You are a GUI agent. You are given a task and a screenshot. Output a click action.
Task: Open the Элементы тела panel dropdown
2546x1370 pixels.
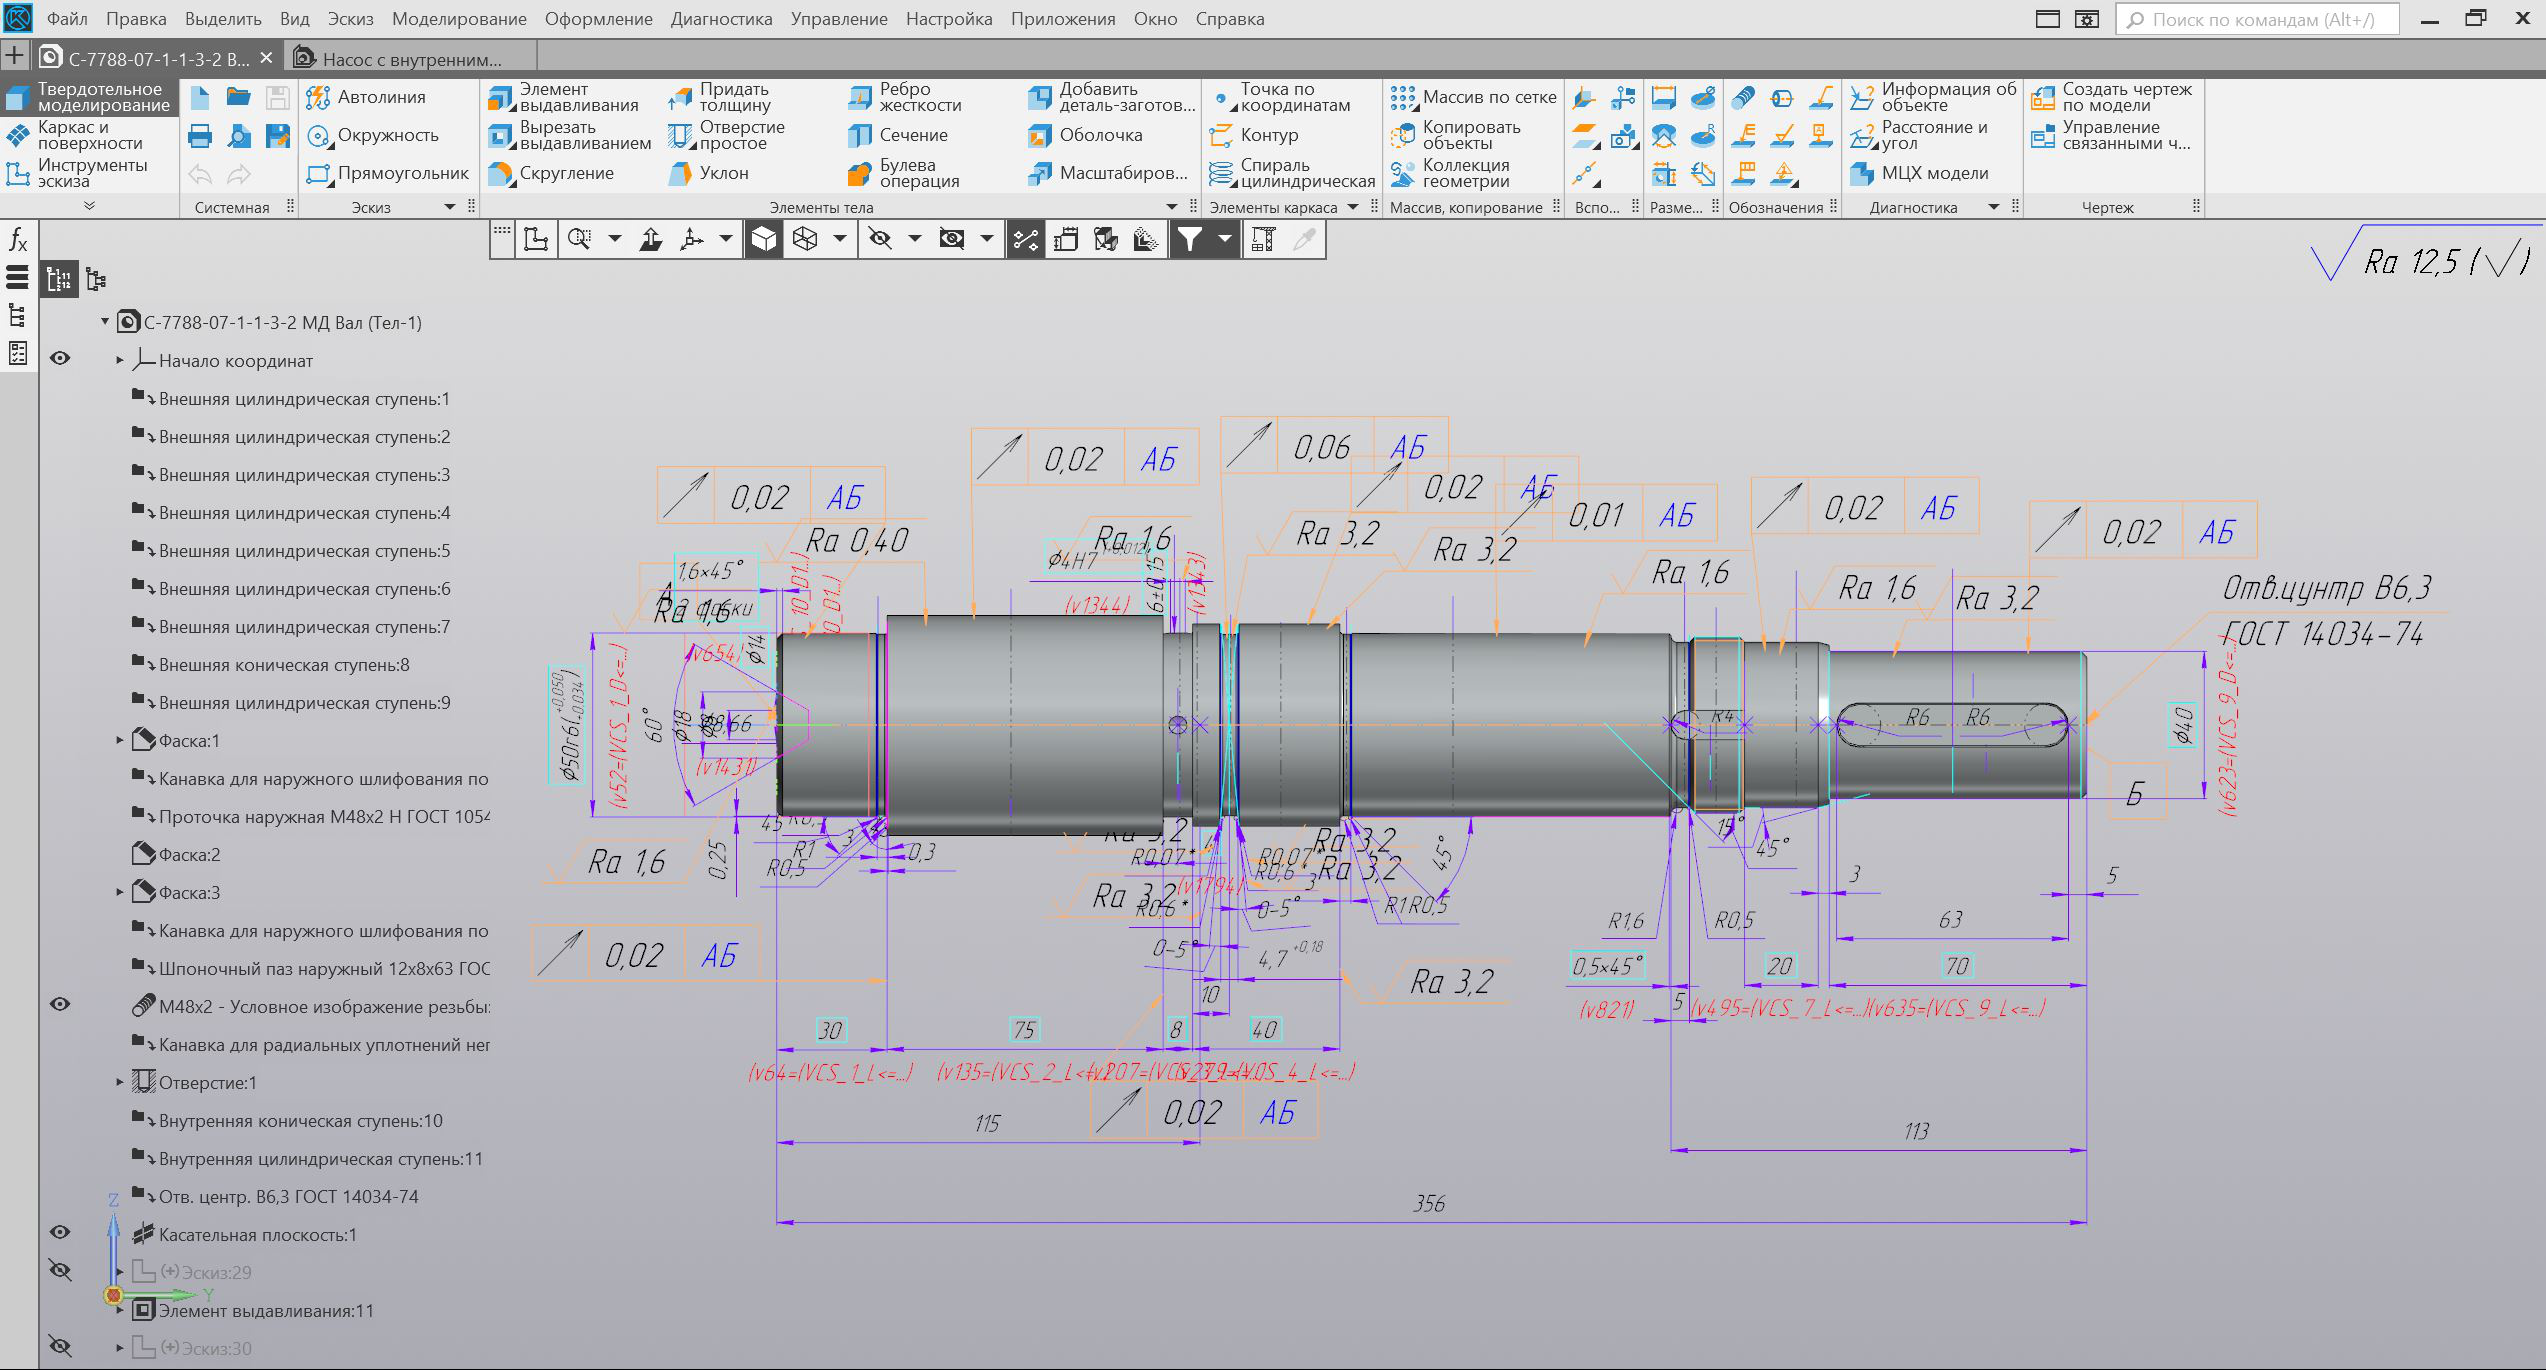click(1172, 207)
